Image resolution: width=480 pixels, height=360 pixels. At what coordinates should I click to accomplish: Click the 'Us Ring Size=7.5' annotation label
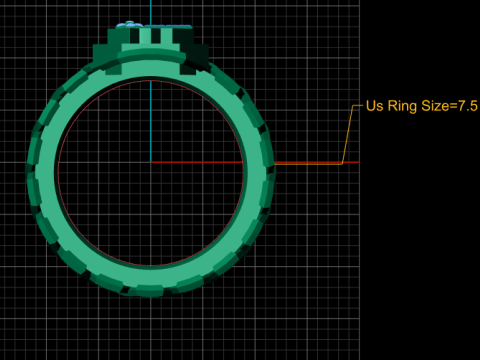click(422, 106)
